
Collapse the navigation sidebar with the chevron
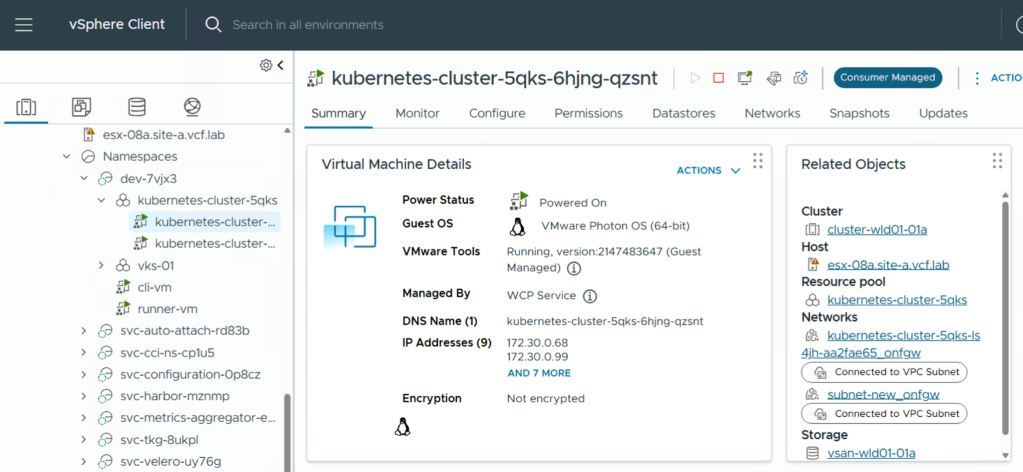coord(281,65)
